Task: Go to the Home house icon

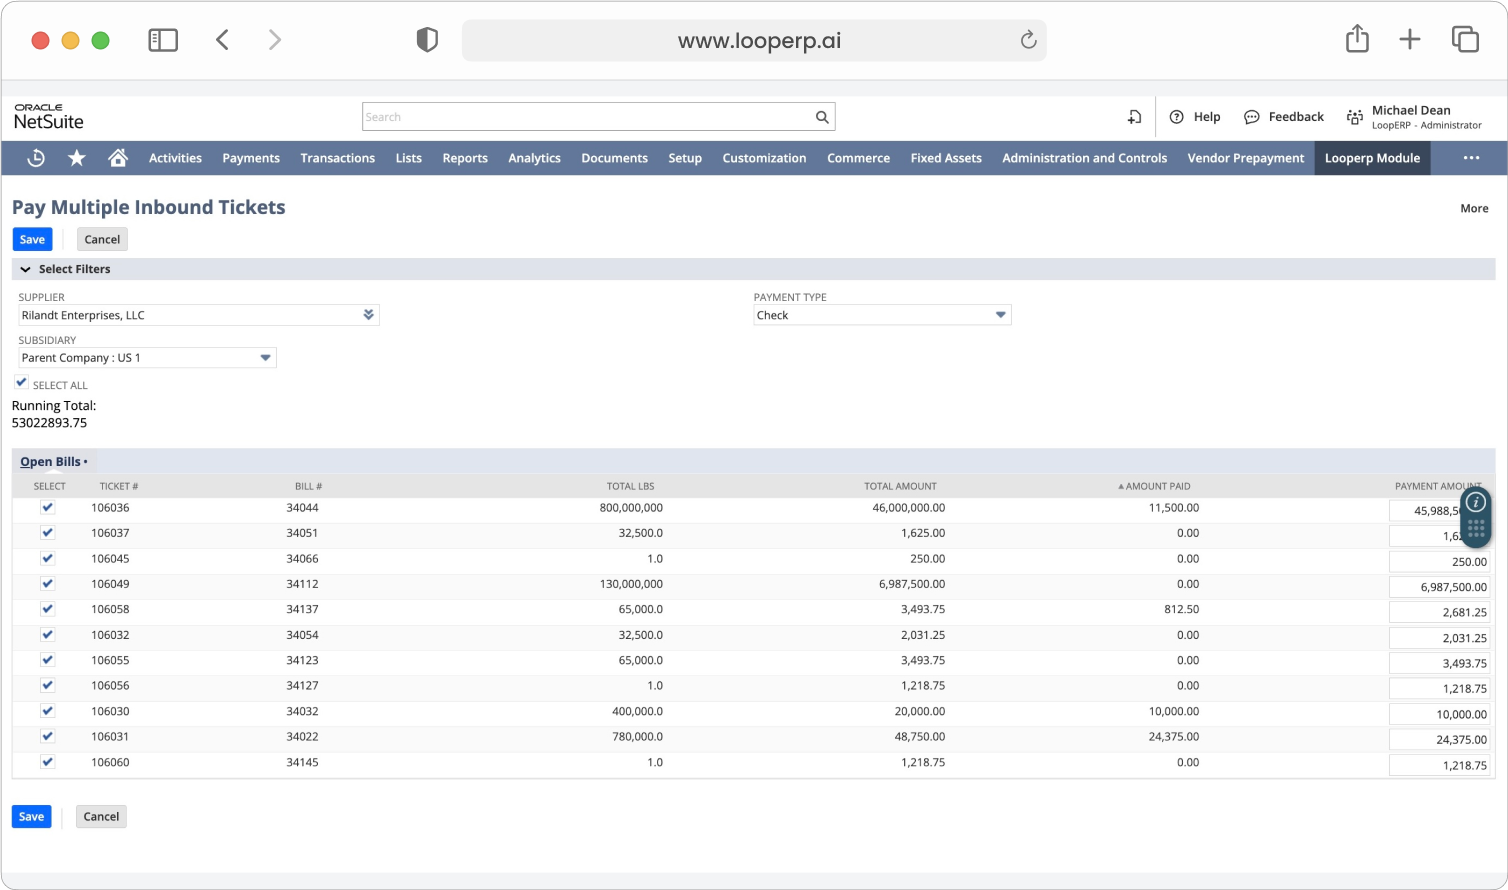Action: (118, 158)
